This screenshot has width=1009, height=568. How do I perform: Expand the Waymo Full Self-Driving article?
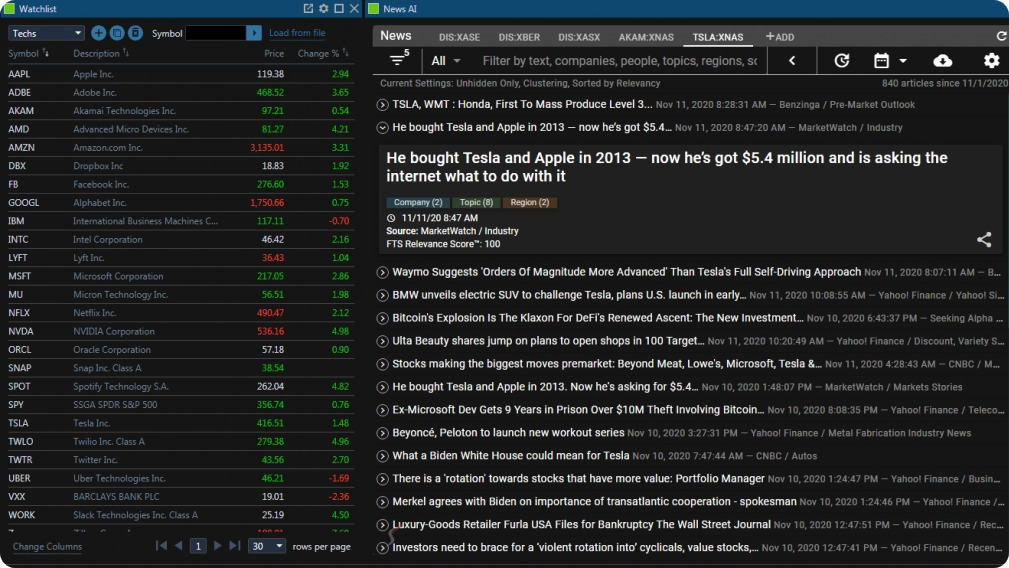[382, 272]
